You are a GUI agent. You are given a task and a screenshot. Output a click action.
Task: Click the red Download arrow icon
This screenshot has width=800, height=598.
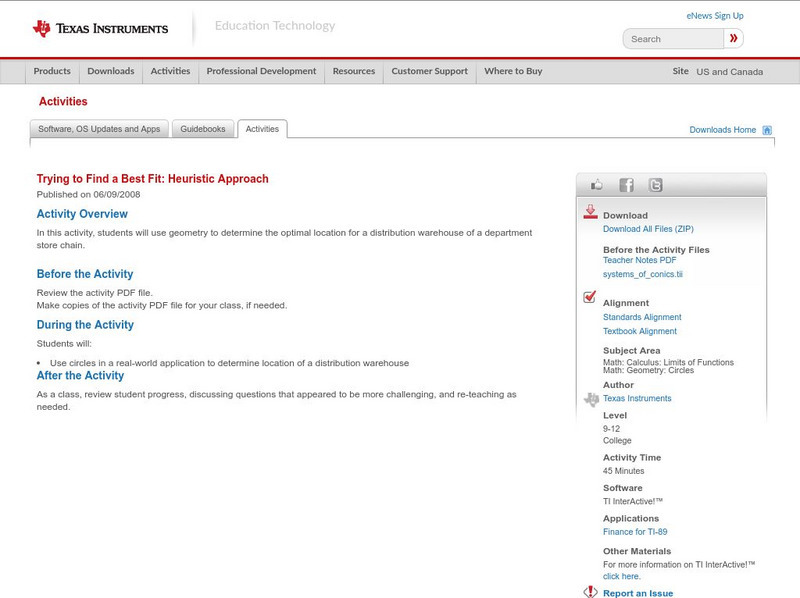click(590, 210)
